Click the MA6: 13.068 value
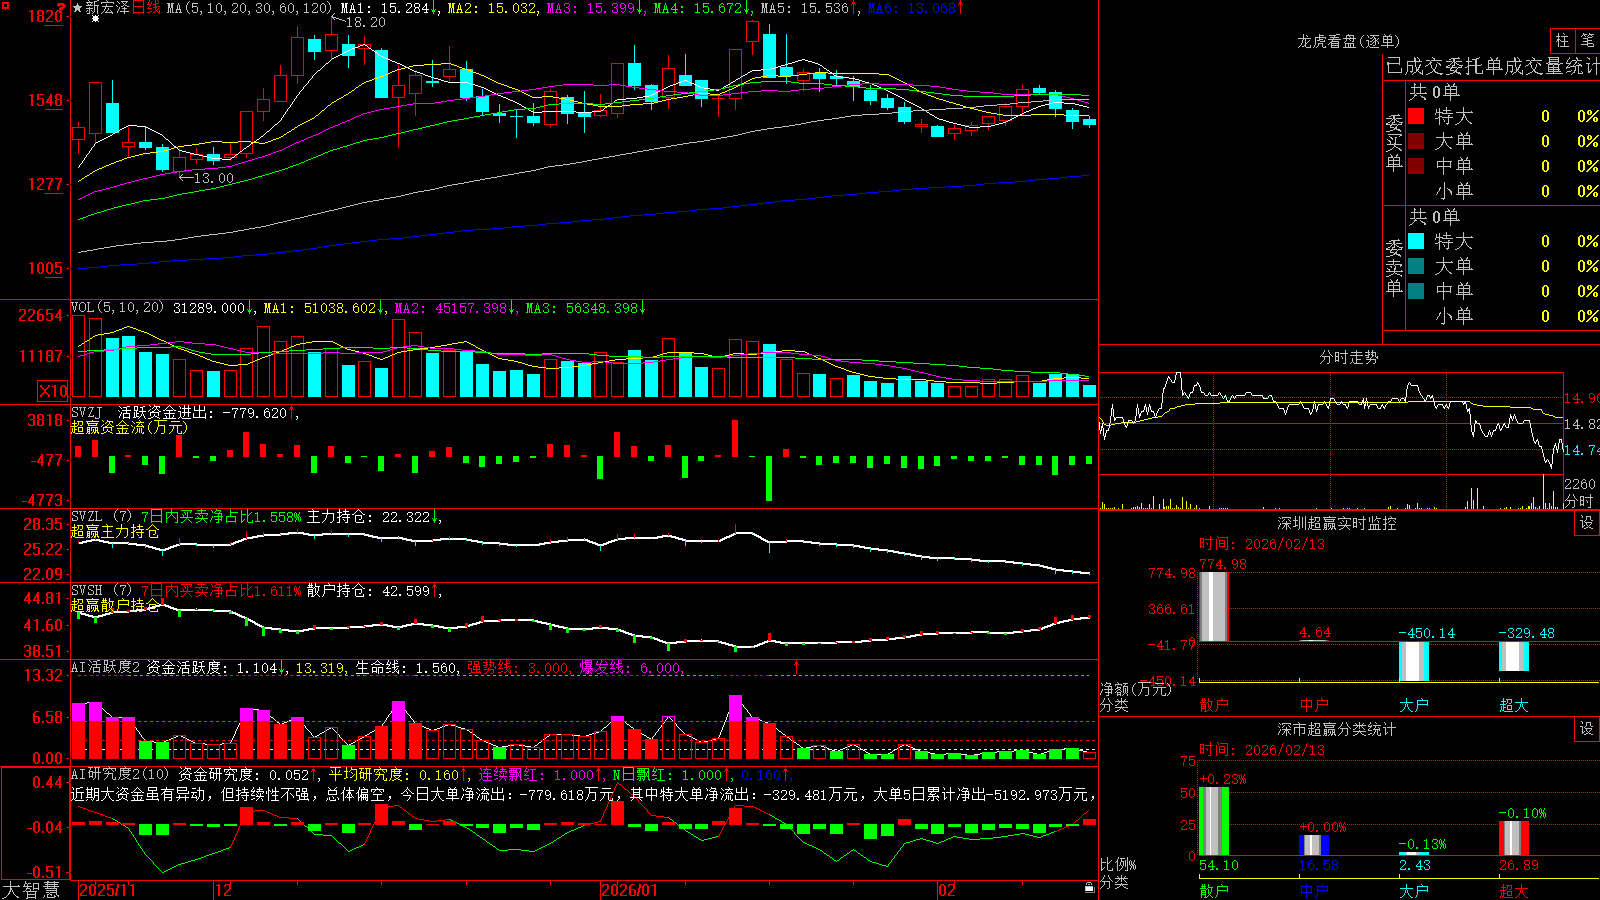The width and height of the screenshot is (1600, 900). (916, 8)
